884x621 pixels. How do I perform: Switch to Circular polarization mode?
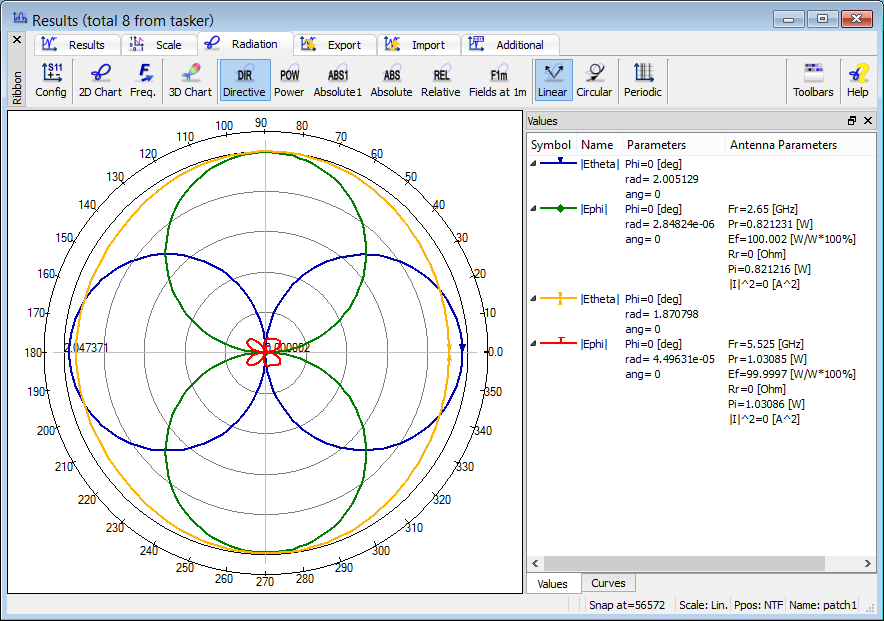tap(594, 81)
